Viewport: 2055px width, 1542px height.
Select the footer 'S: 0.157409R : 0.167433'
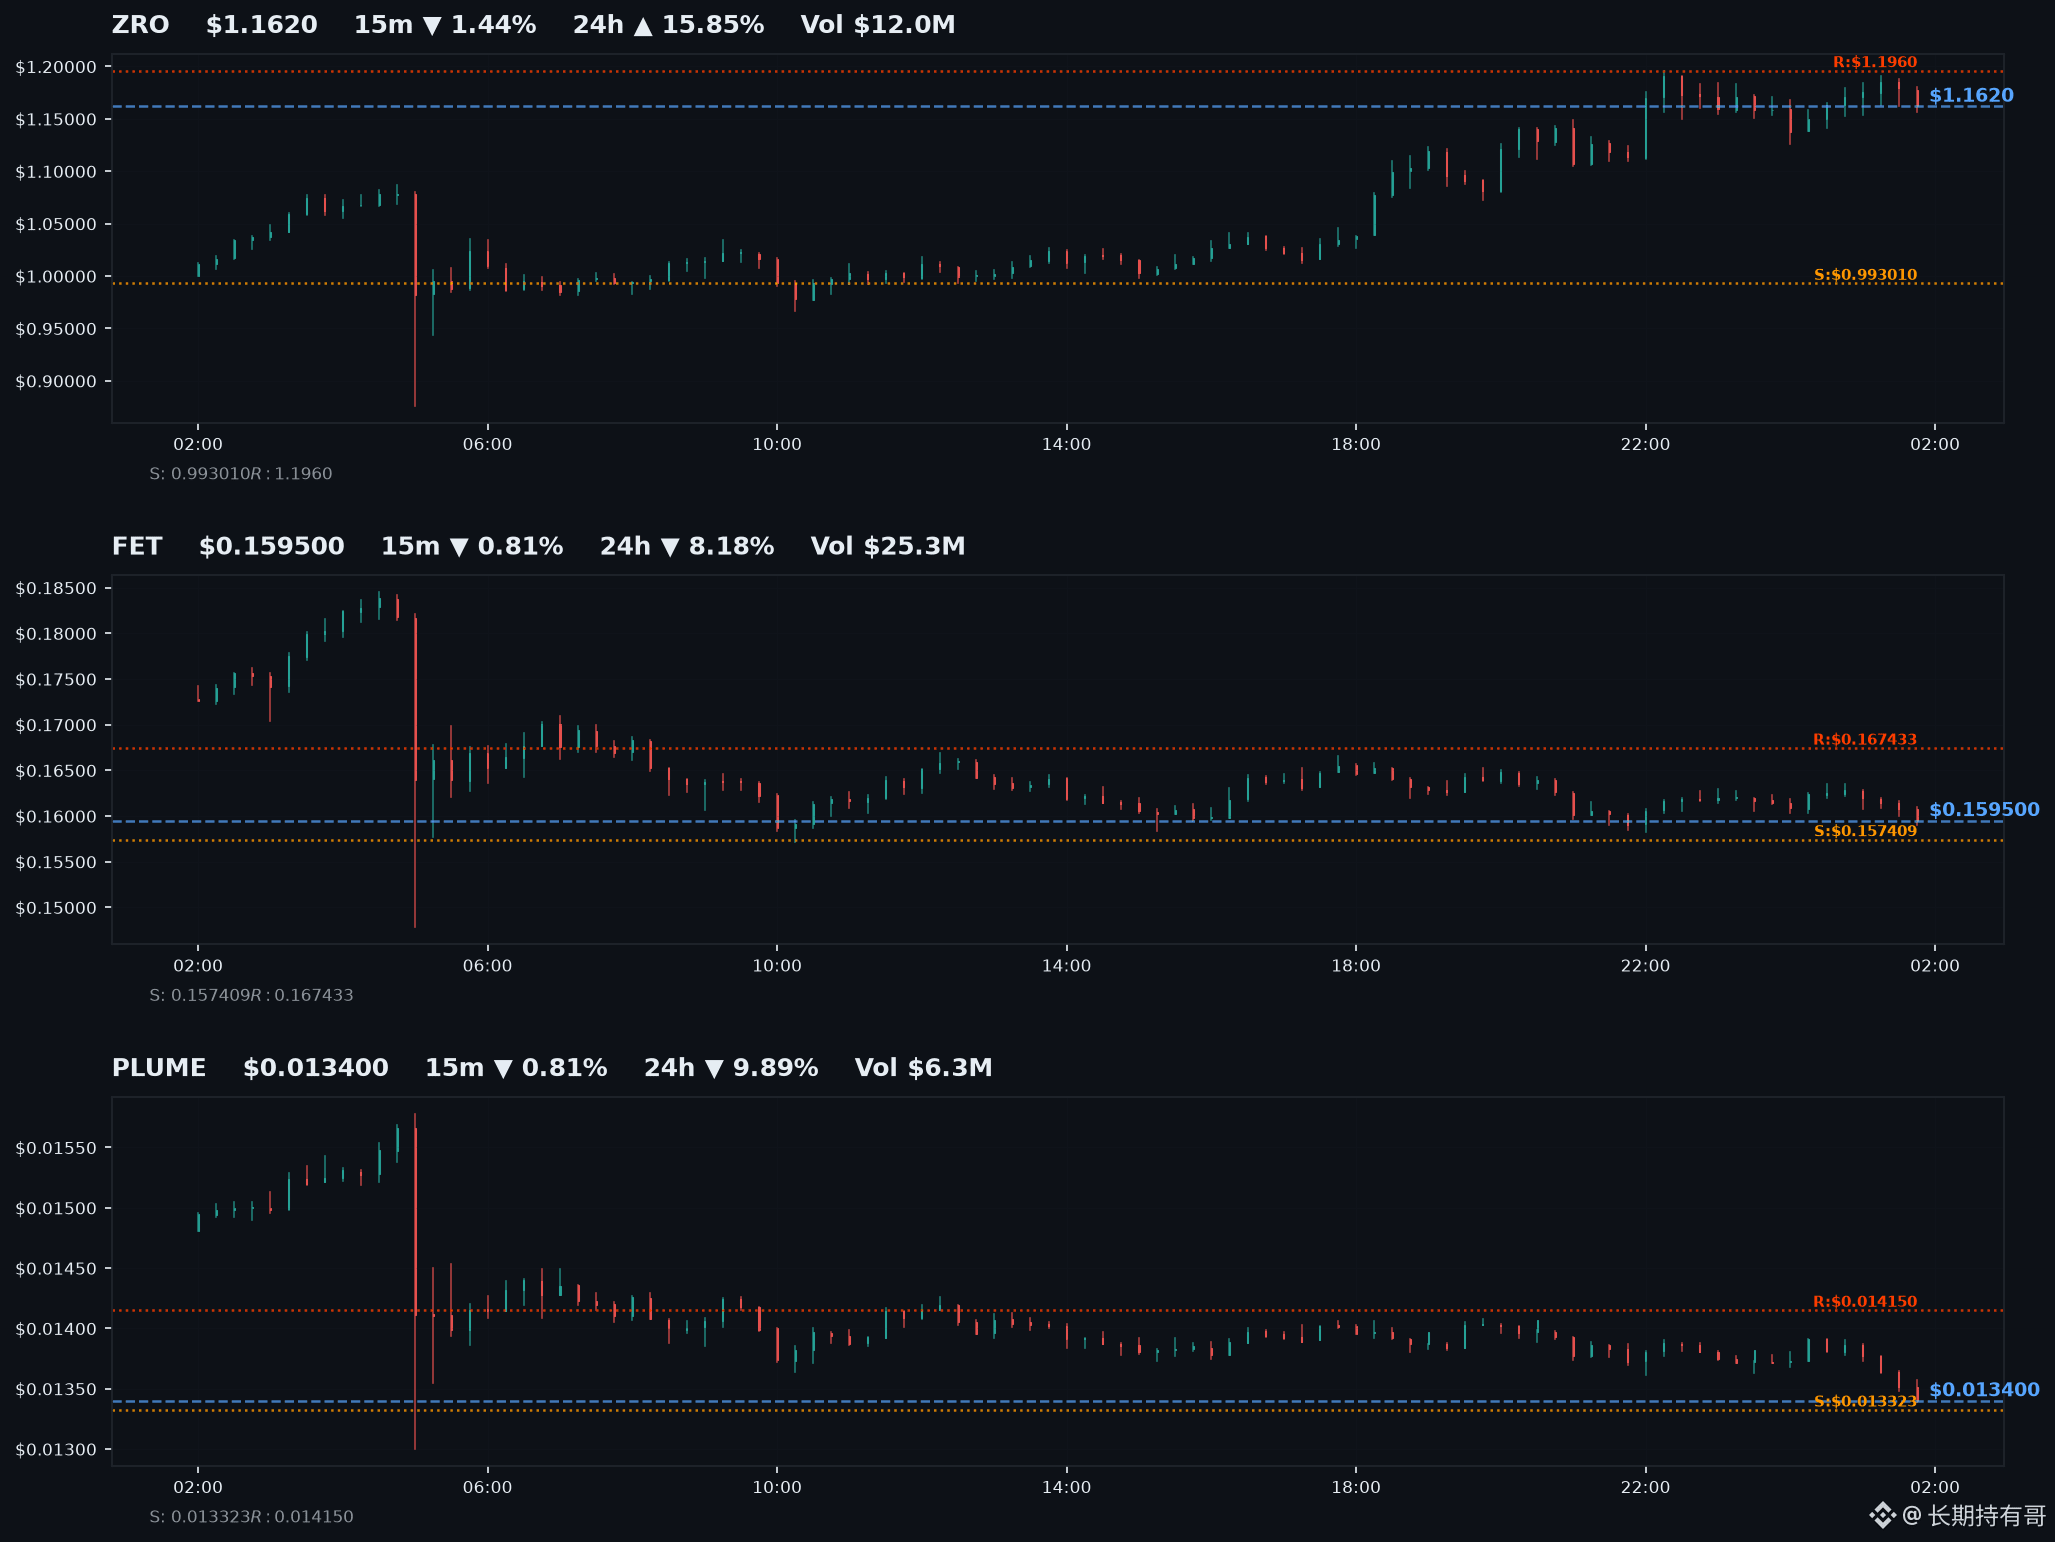(x=251, y=996)
